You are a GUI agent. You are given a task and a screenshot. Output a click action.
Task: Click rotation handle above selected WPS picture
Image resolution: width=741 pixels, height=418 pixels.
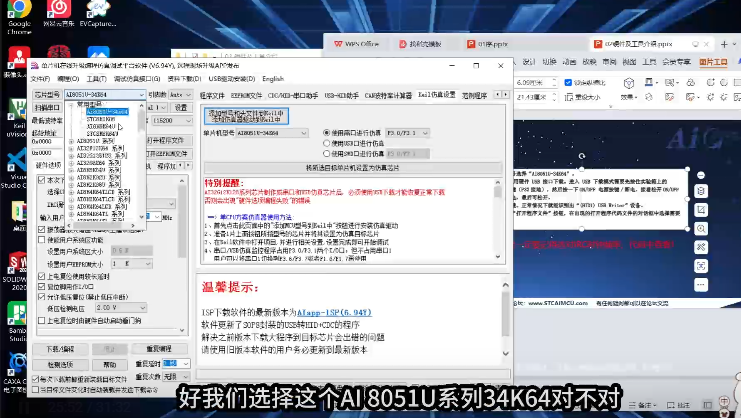[582, 156]
